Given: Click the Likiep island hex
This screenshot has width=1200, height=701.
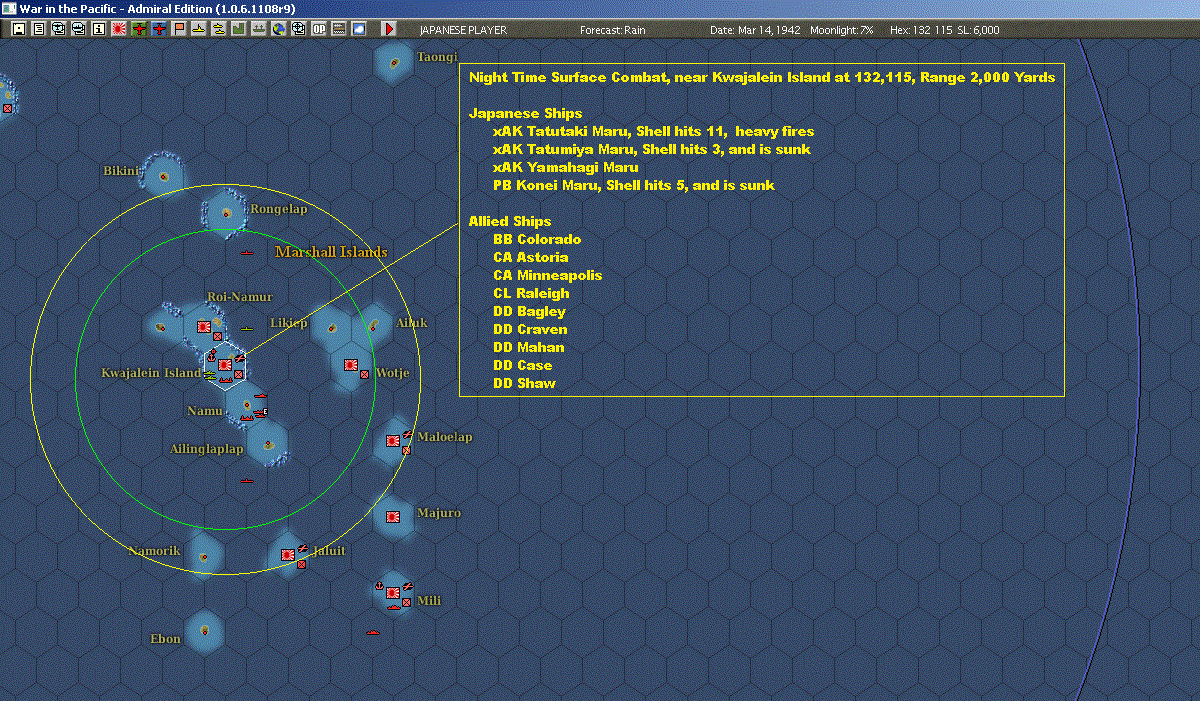Looking at the screenshot, I should point(332,327).
